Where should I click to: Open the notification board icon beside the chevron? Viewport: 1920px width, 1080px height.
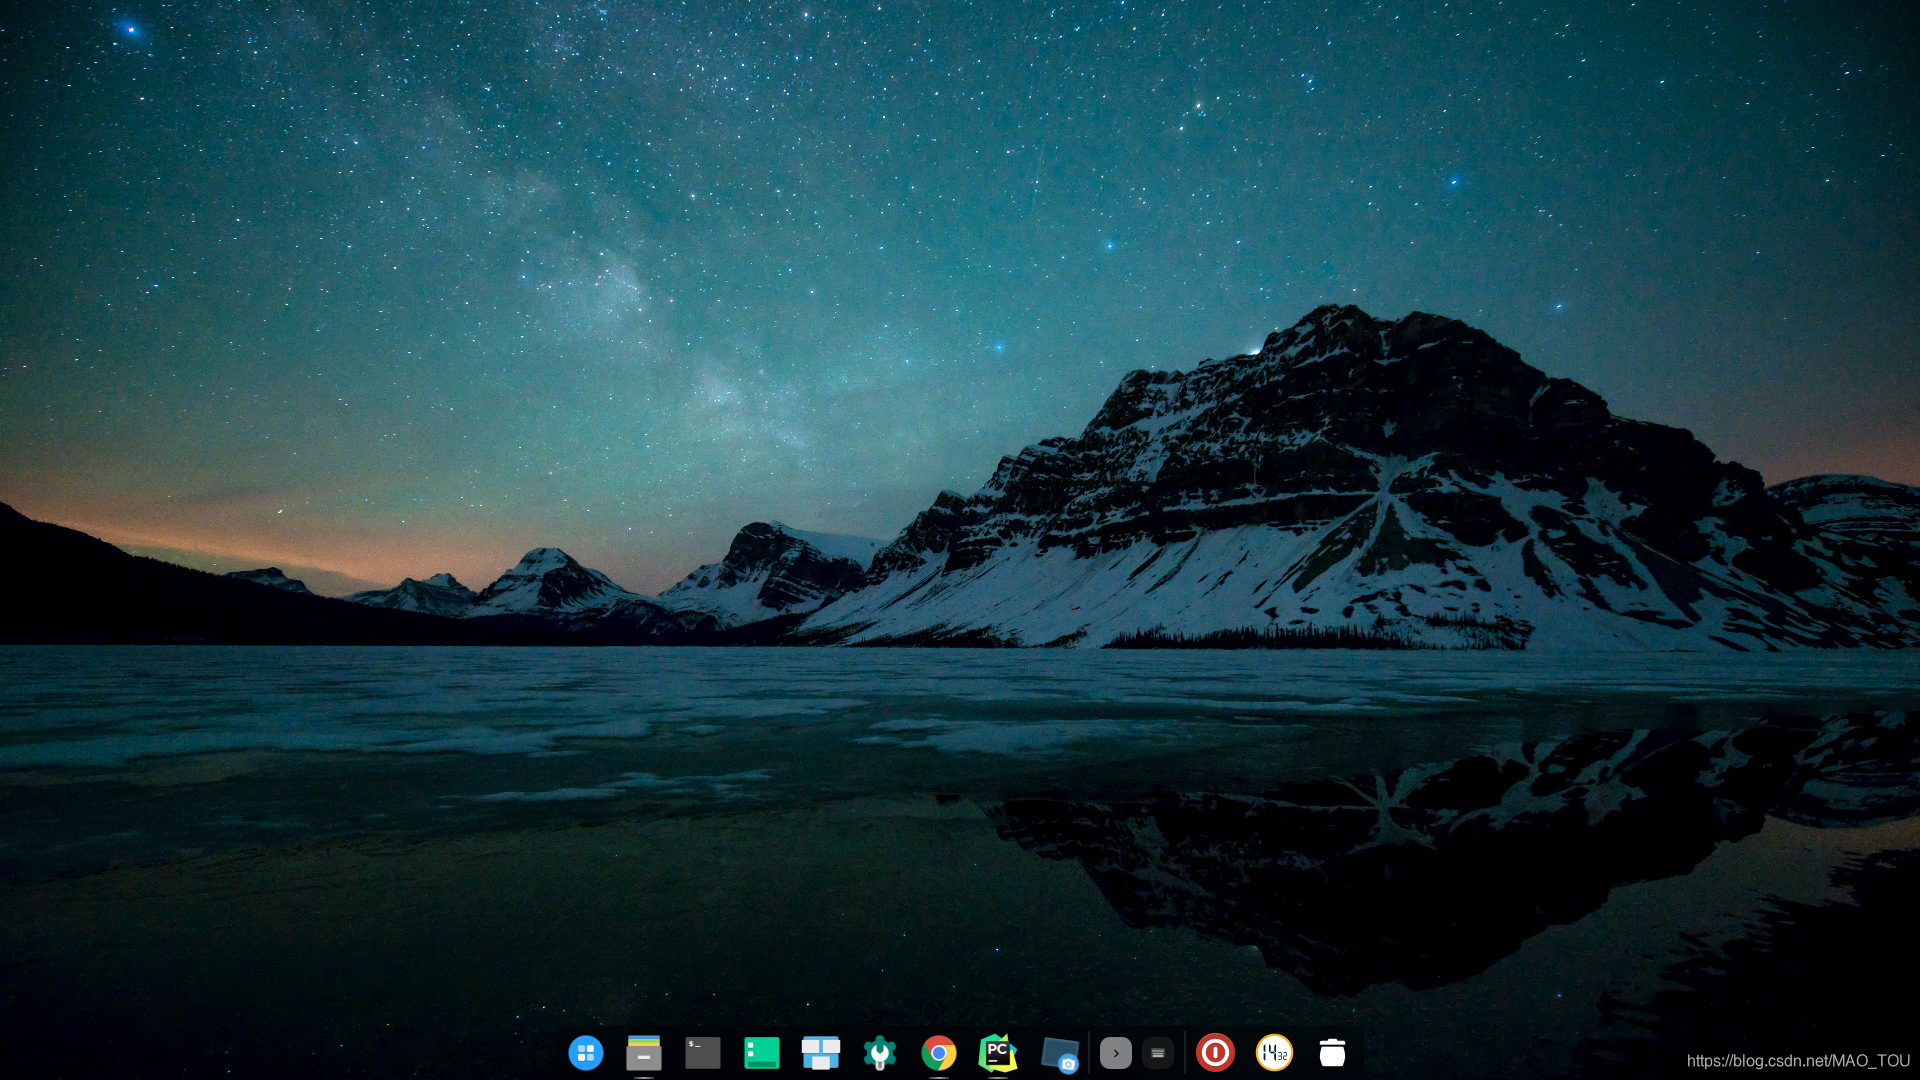[x=1157, y=1054]
